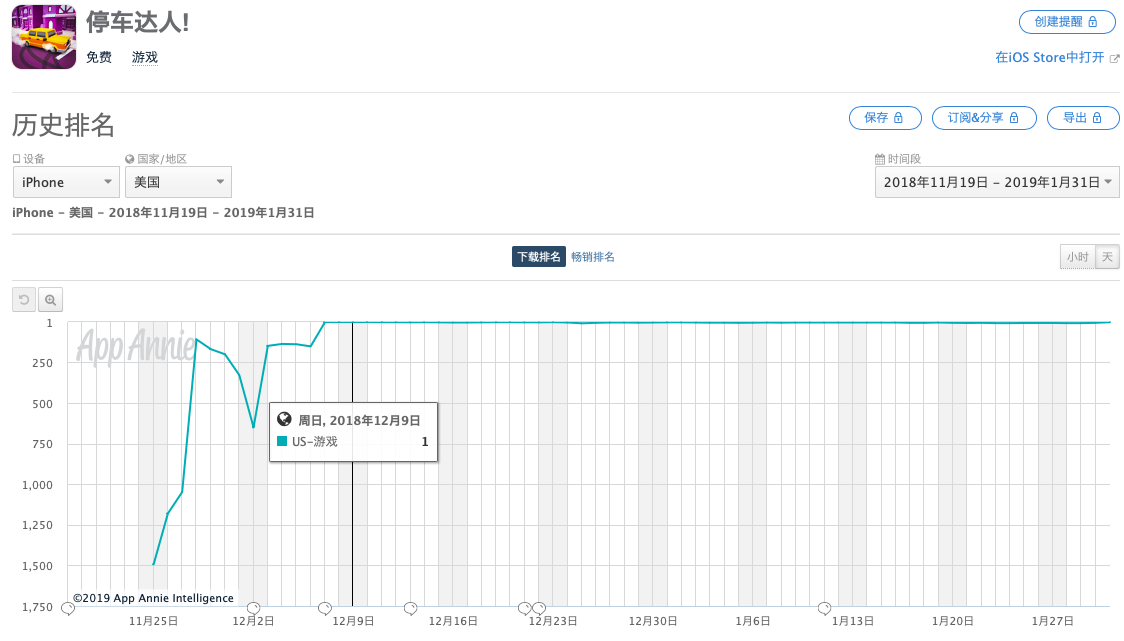Click event bubble marker near 1月13日
1124x641 pixels.
824,609
